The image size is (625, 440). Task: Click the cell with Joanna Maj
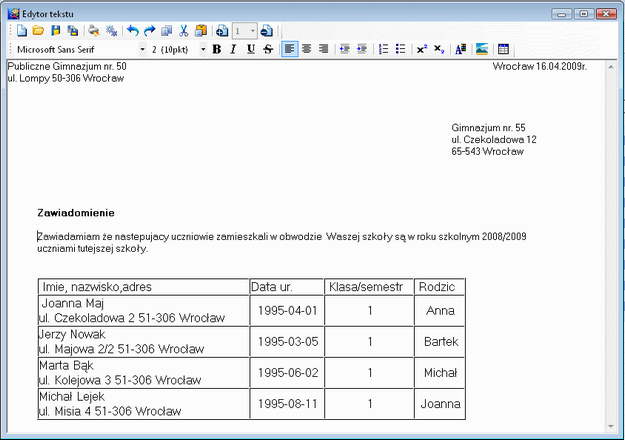pyautogui.click(x=144, y=310)
